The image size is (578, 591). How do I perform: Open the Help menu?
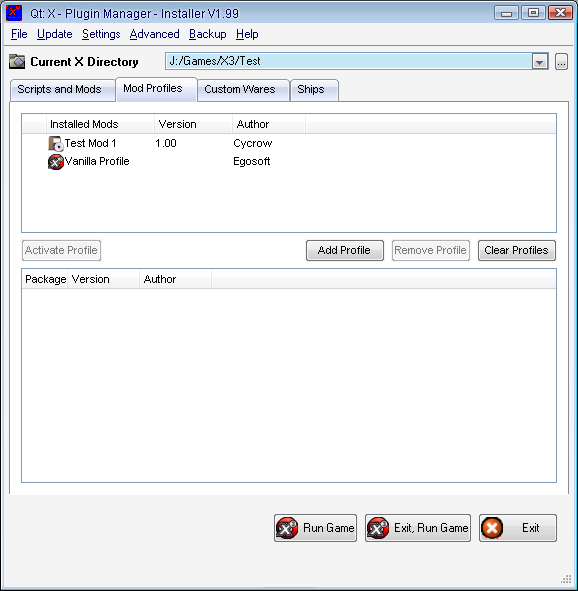pos(247,34)
